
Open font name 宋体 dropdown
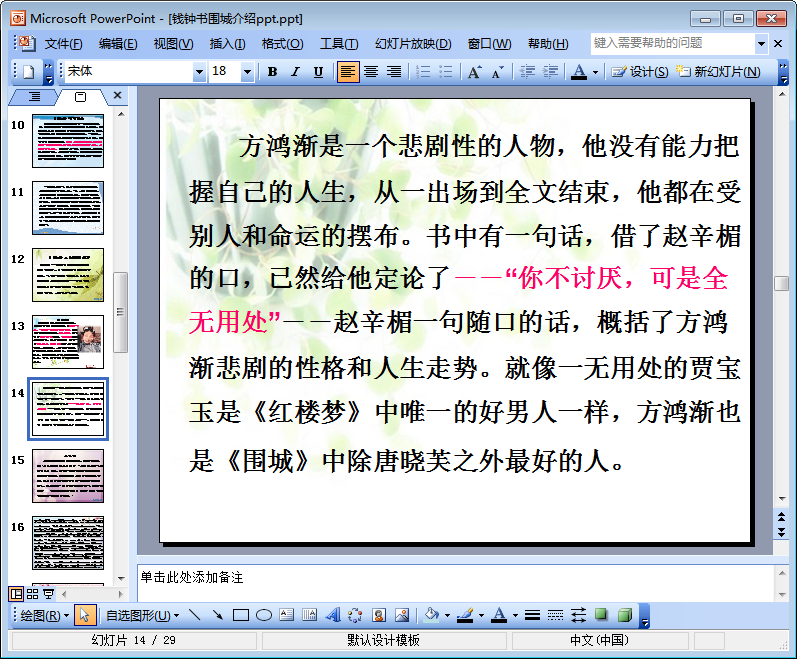(199, 72)
